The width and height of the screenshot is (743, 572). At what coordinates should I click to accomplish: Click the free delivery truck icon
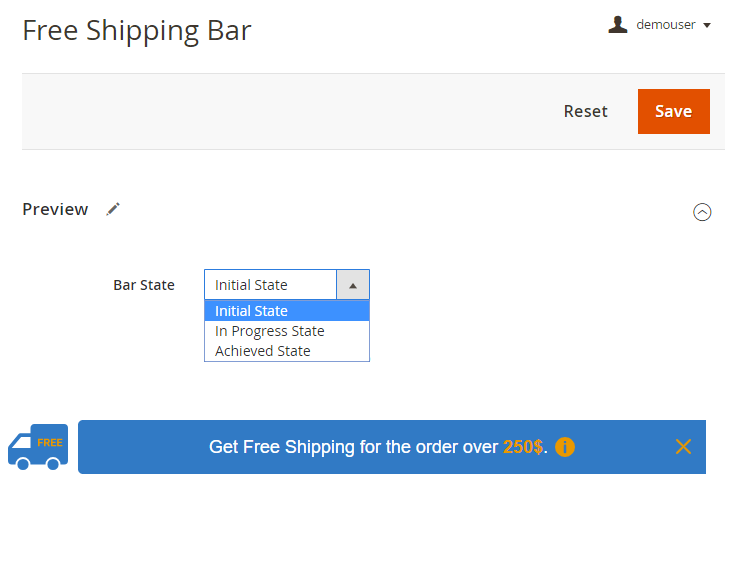(38, 446)
